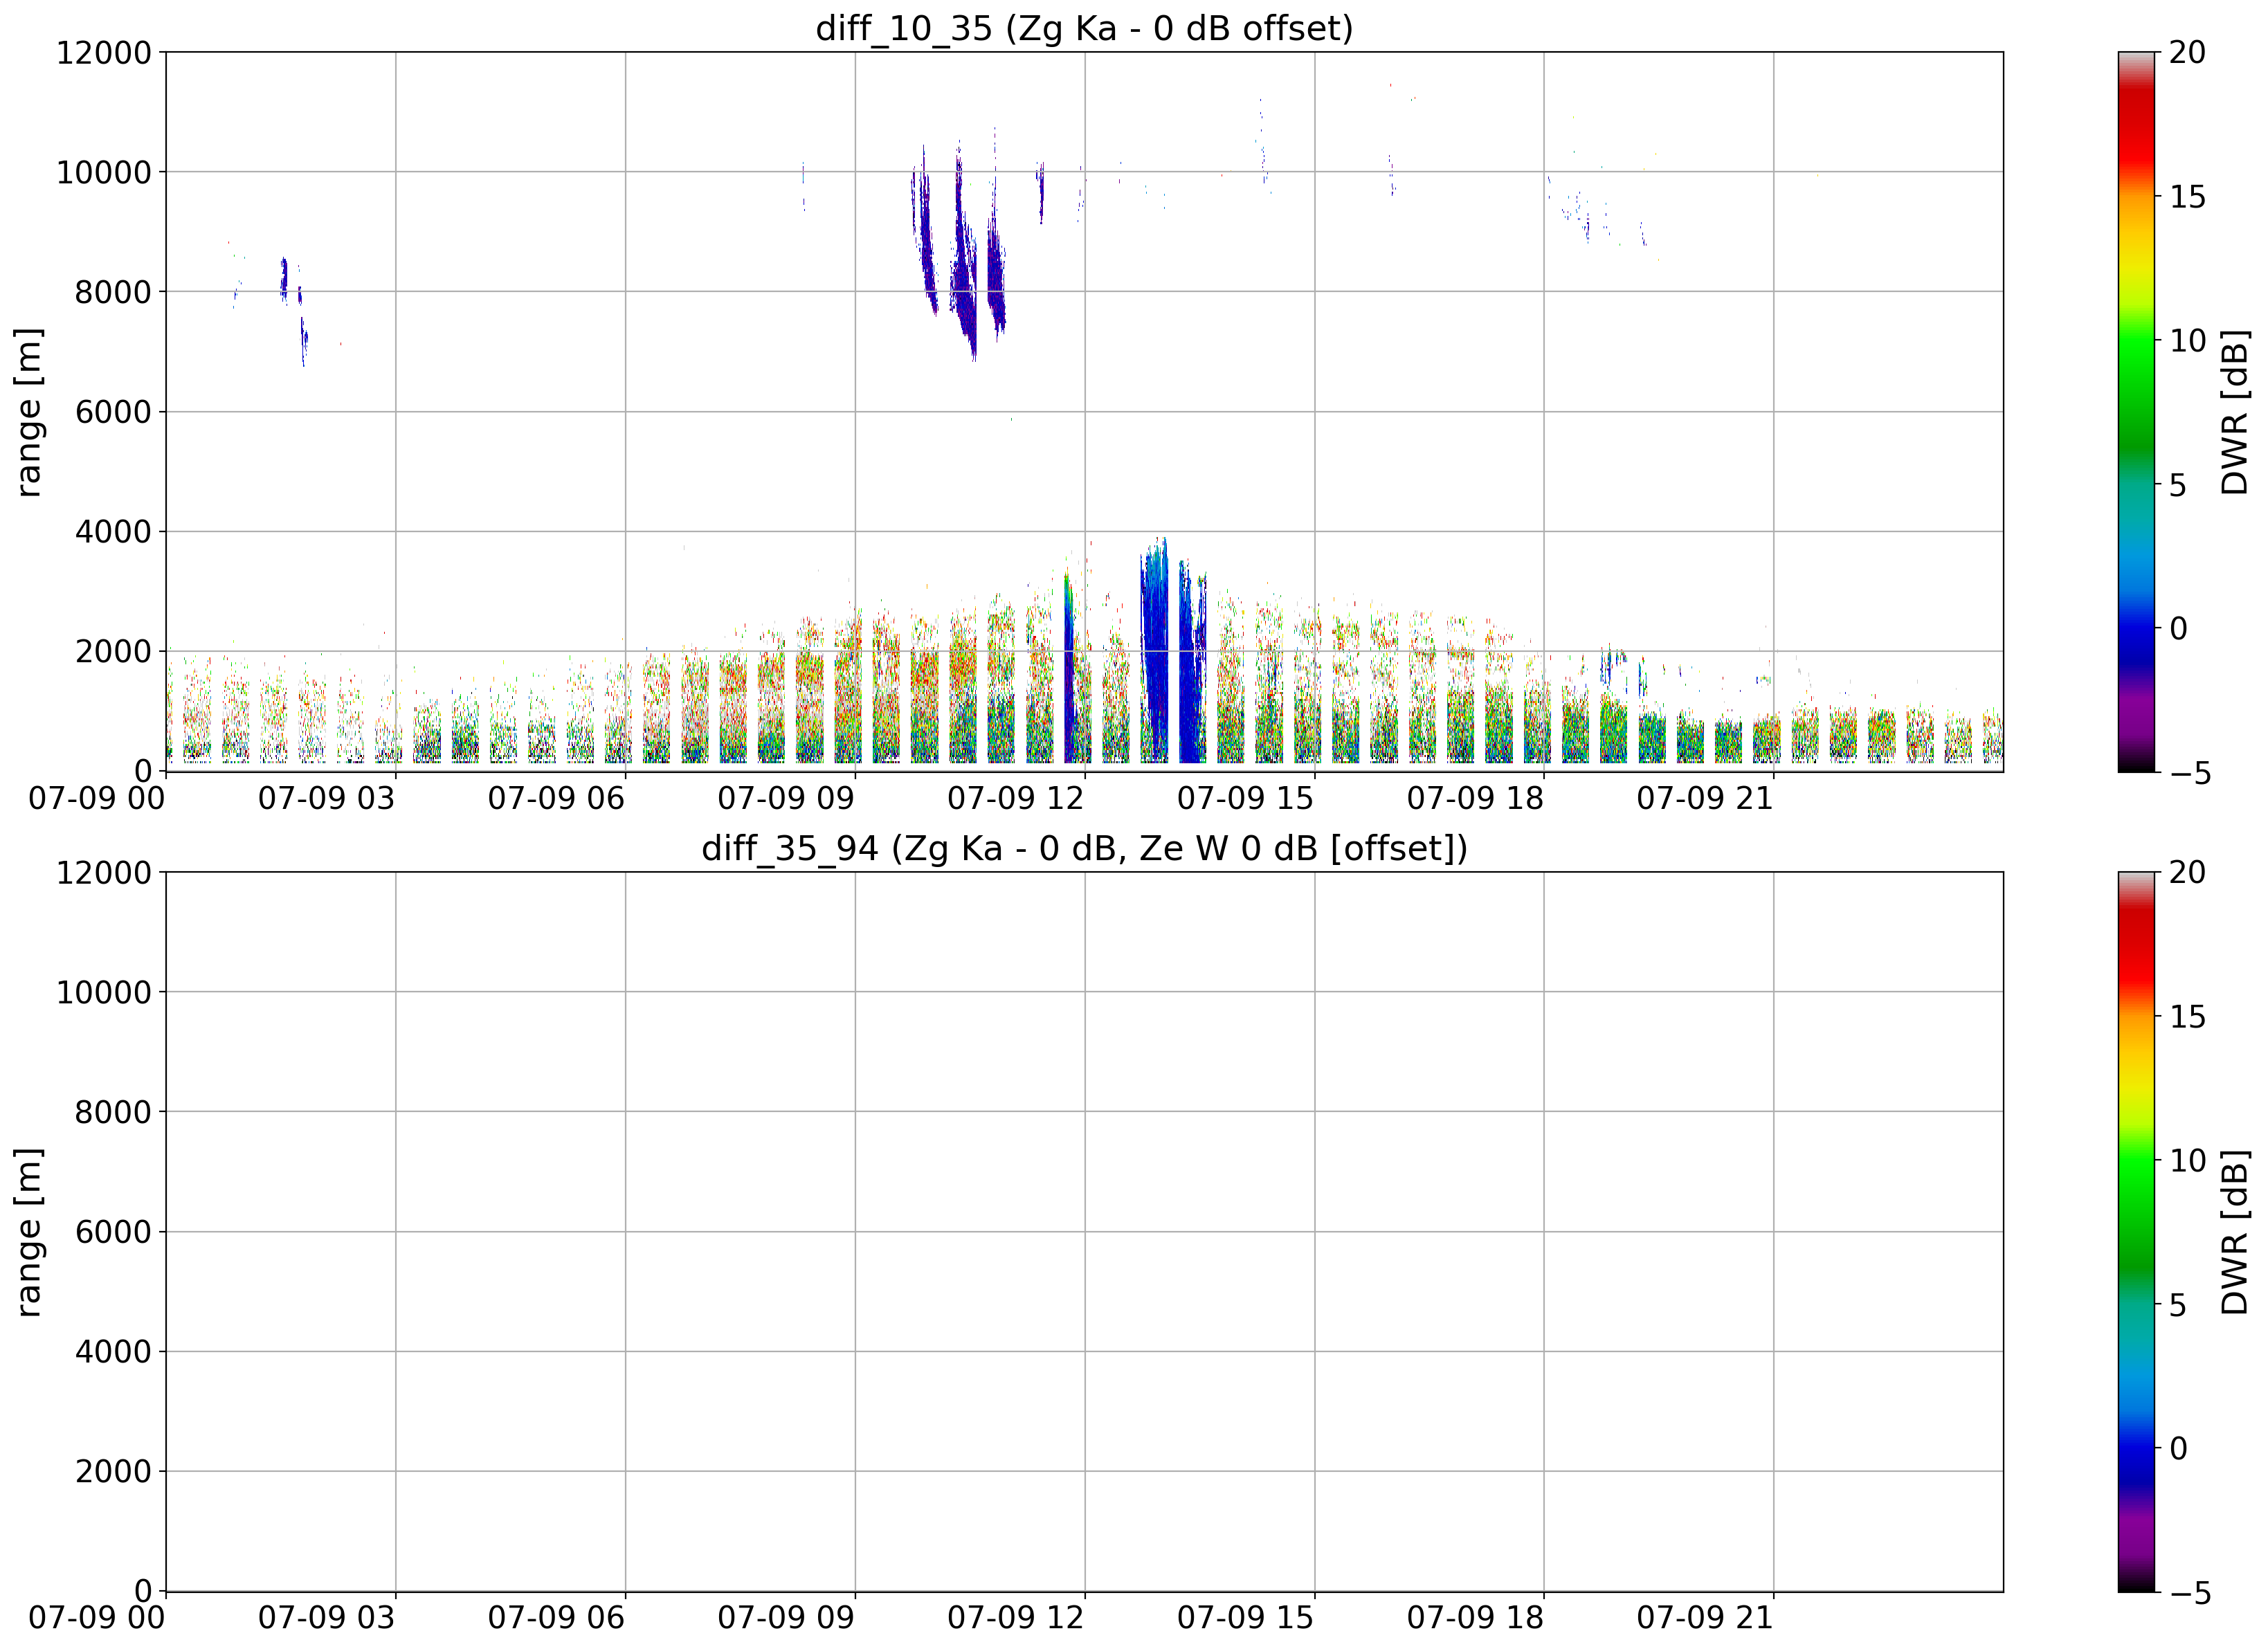Viewport: 2268px width, 1649px height.
Task: Click the "10000" range tick on the diff_10_35 plot
Action: [x=104, y=172]
